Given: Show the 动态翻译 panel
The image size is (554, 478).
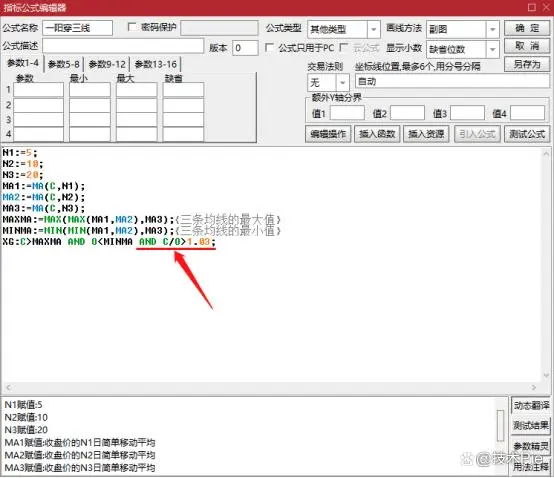Looking at the screenshot, I should 531,406.
